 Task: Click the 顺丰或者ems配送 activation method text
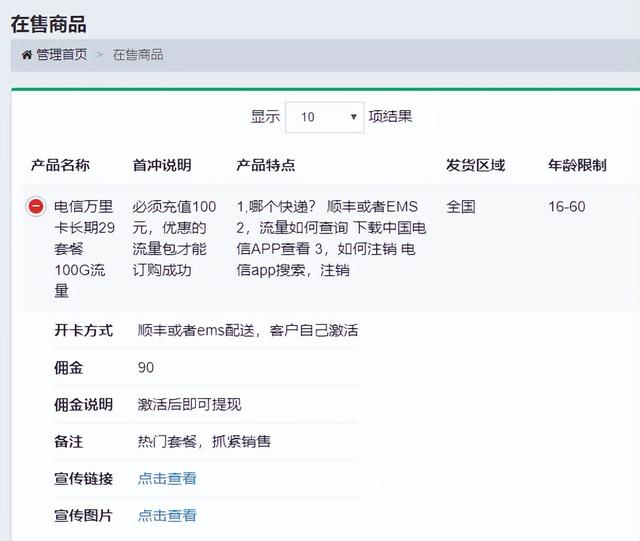click(247, 330)
